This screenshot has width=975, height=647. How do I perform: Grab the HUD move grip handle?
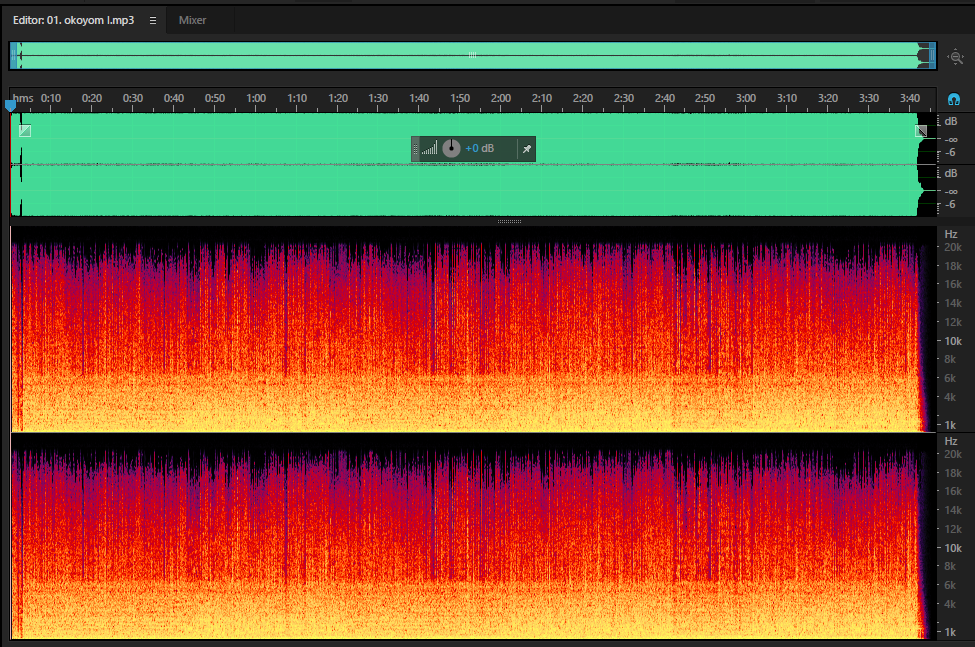coord(415,149)
